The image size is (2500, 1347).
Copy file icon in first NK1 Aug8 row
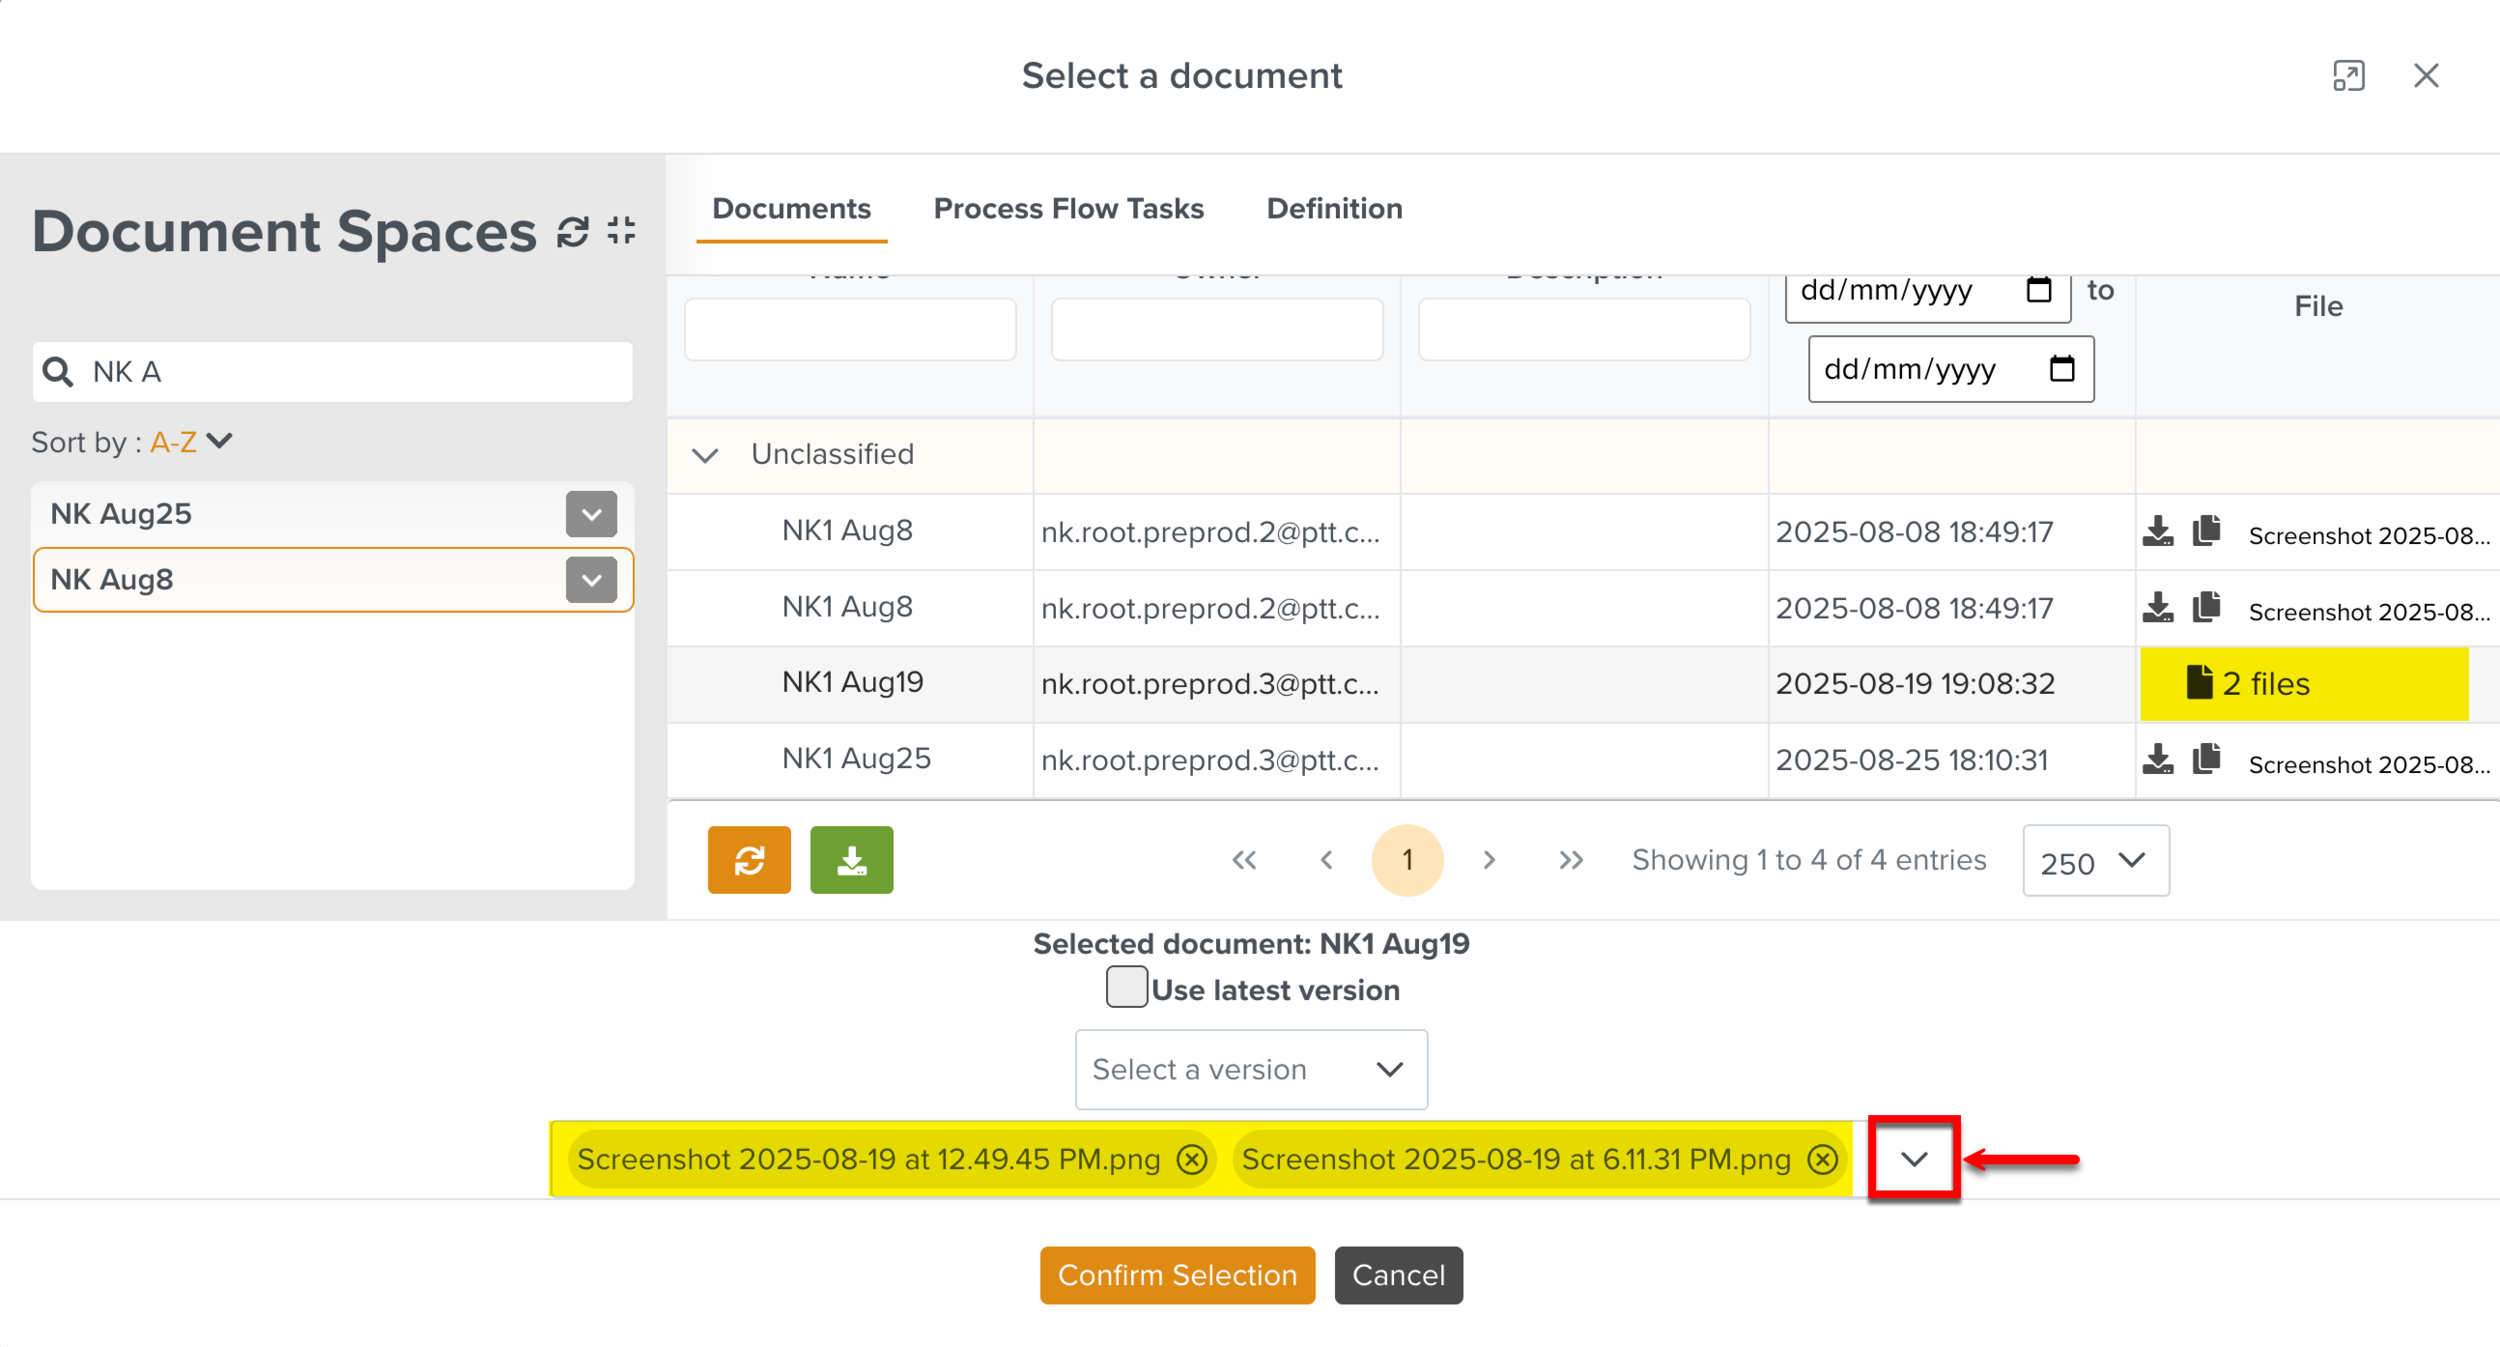(2206, 531)
